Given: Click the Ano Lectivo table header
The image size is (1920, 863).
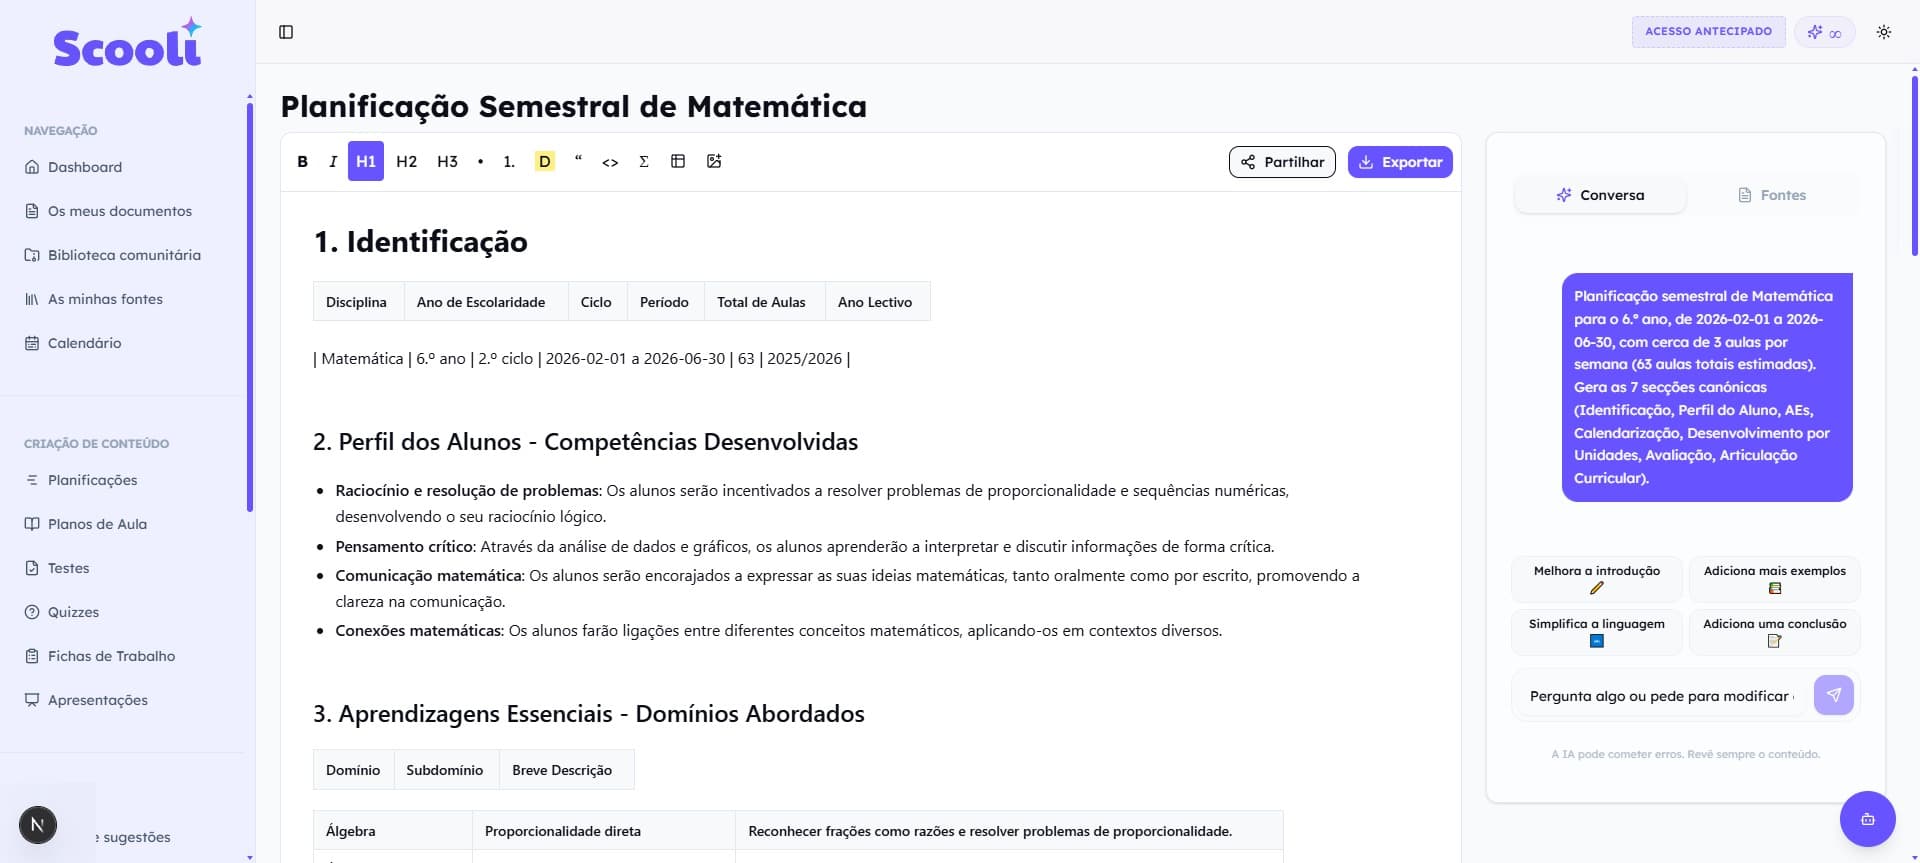Looking at the screenshot, I should (877, 302).
